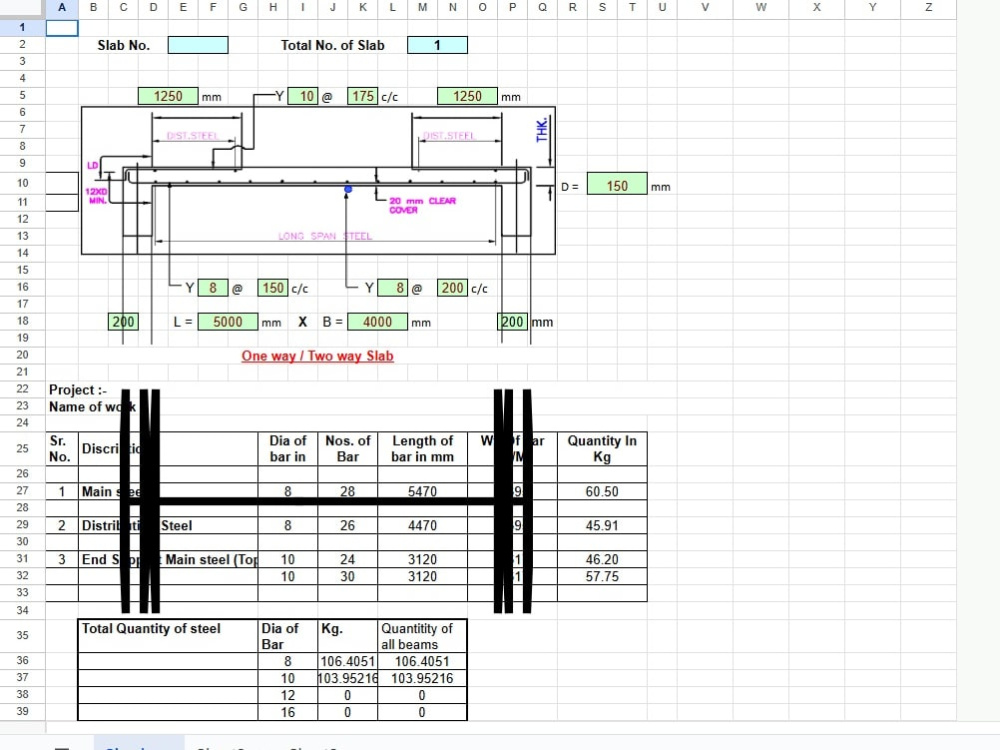Click the 'Dia of bar in' header cell
1000x750 pixels.
pos(288,448)
